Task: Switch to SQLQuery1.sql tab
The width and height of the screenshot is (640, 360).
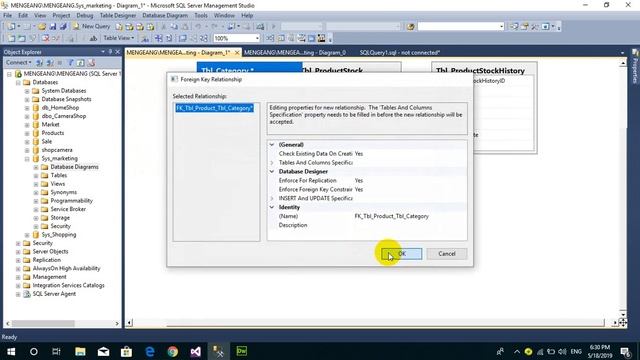Action: (399, 53)
